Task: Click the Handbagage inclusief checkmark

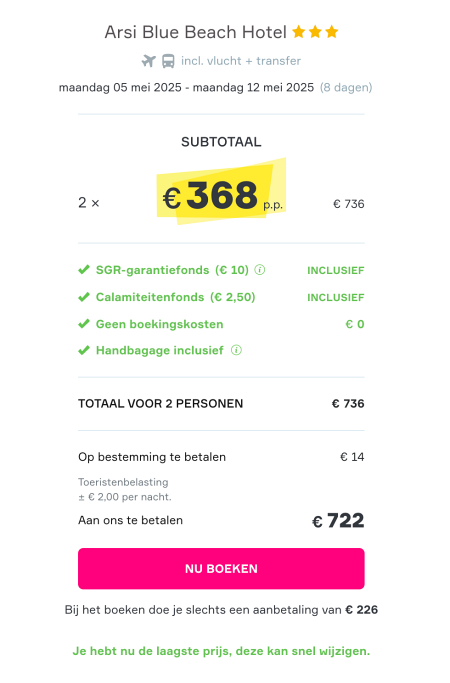Action: coord(84,350)
